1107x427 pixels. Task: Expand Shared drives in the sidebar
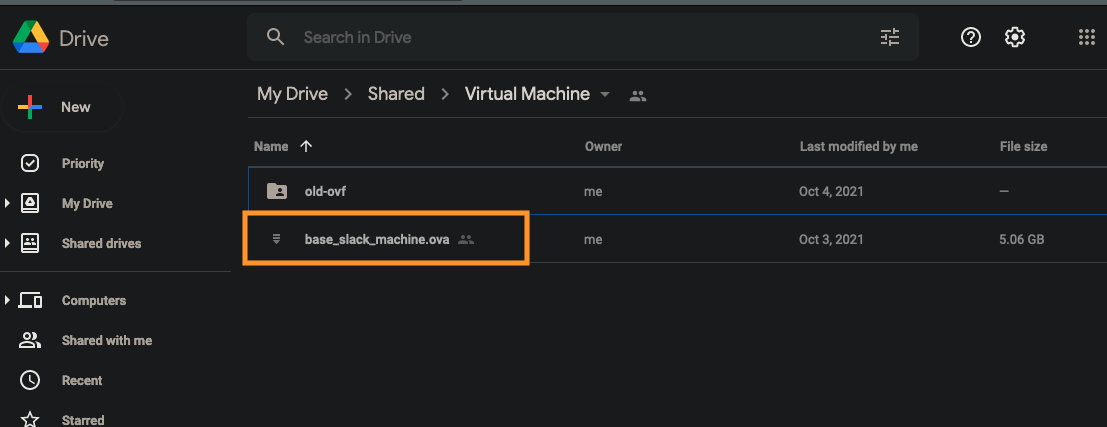[7, 243]
